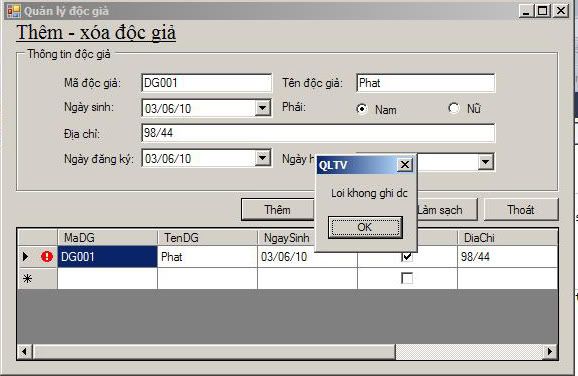
Task: Open the Ngày hết hạn date dropdown
Action: 486,161
